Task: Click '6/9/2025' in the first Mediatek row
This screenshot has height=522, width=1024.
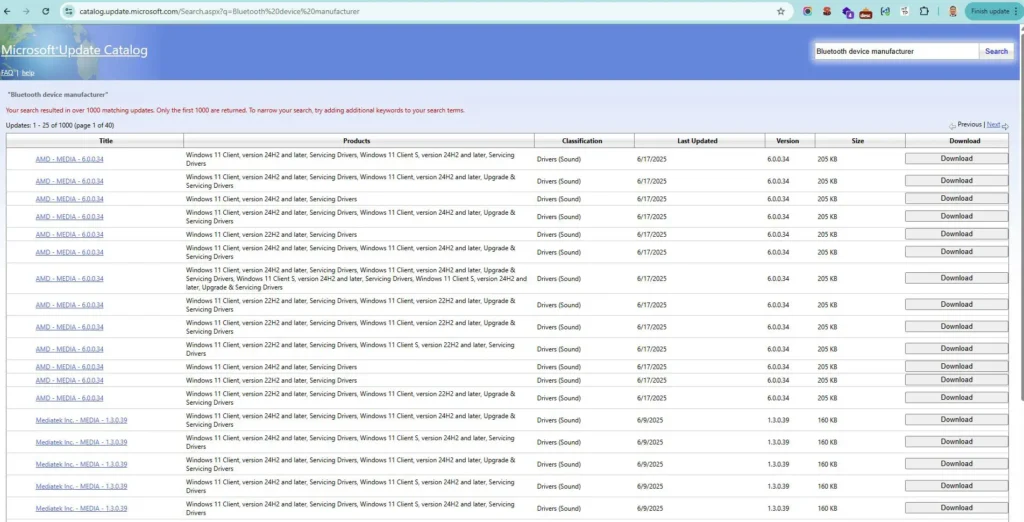Action: click(x=650, y=420)
